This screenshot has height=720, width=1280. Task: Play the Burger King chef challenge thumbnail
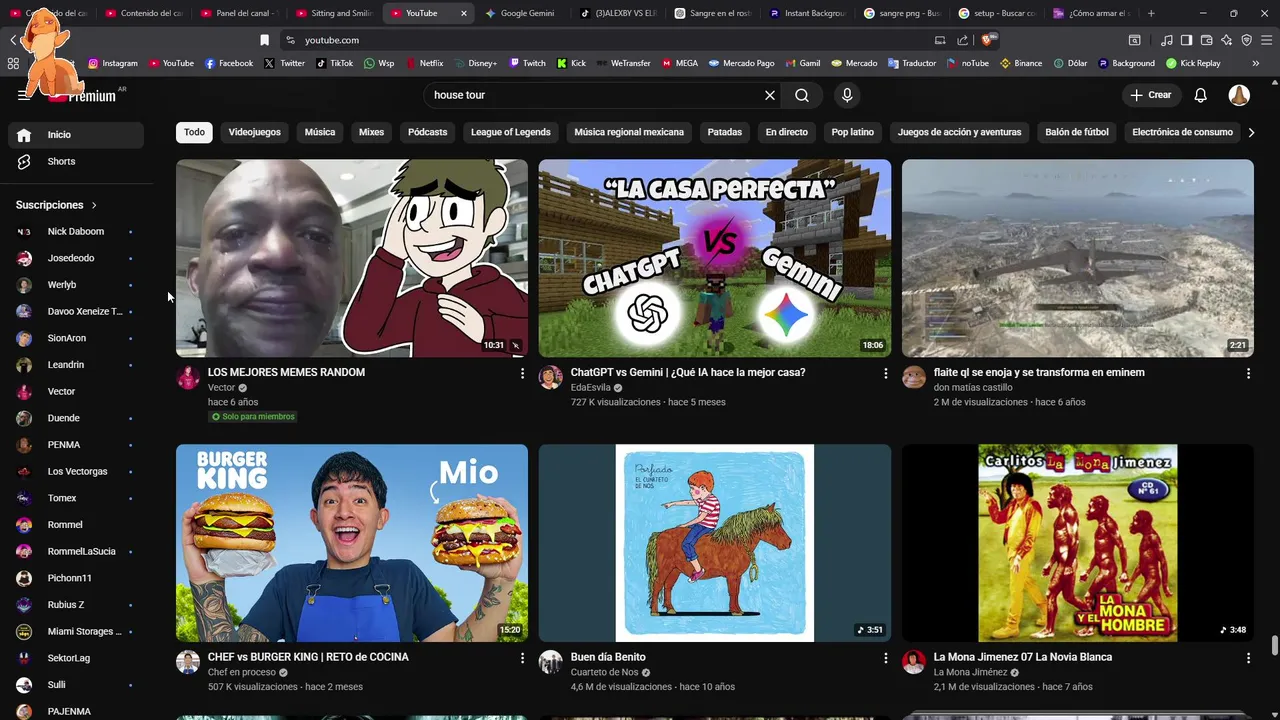tap(352, 543)
